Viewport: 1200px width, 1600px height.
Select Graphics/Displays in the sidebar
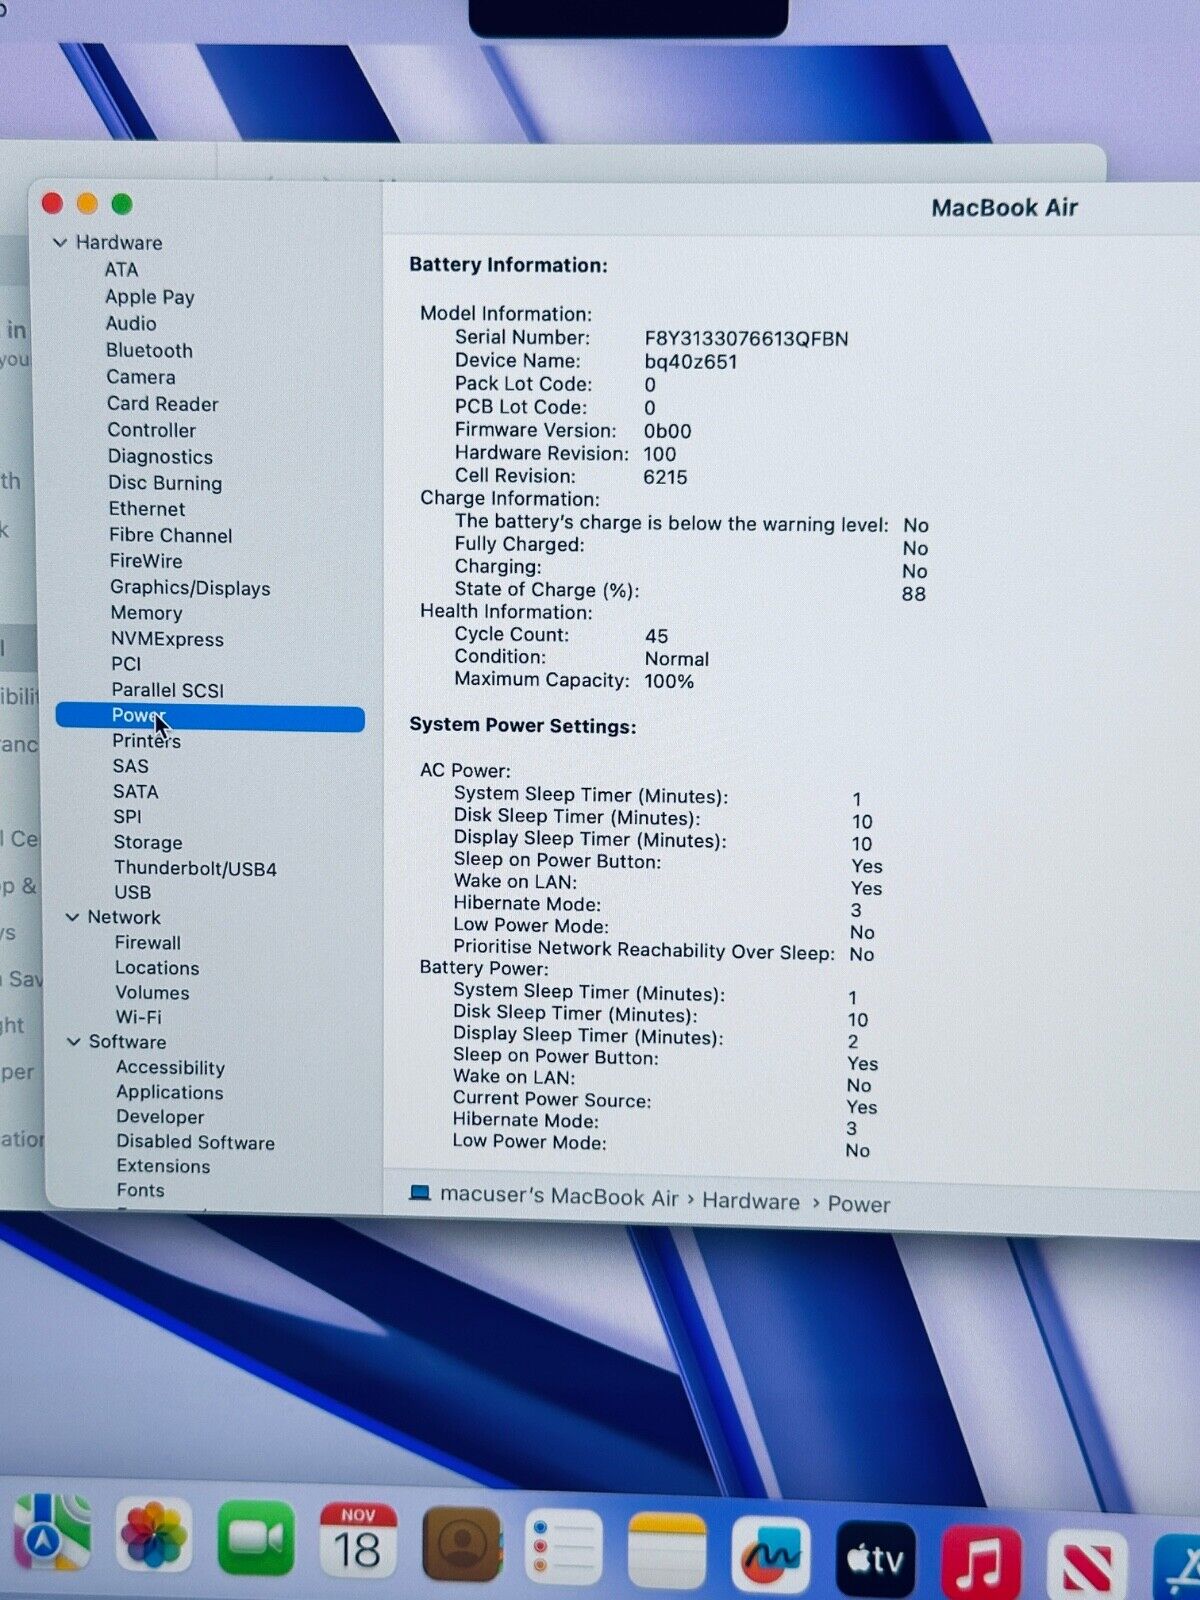190,588
